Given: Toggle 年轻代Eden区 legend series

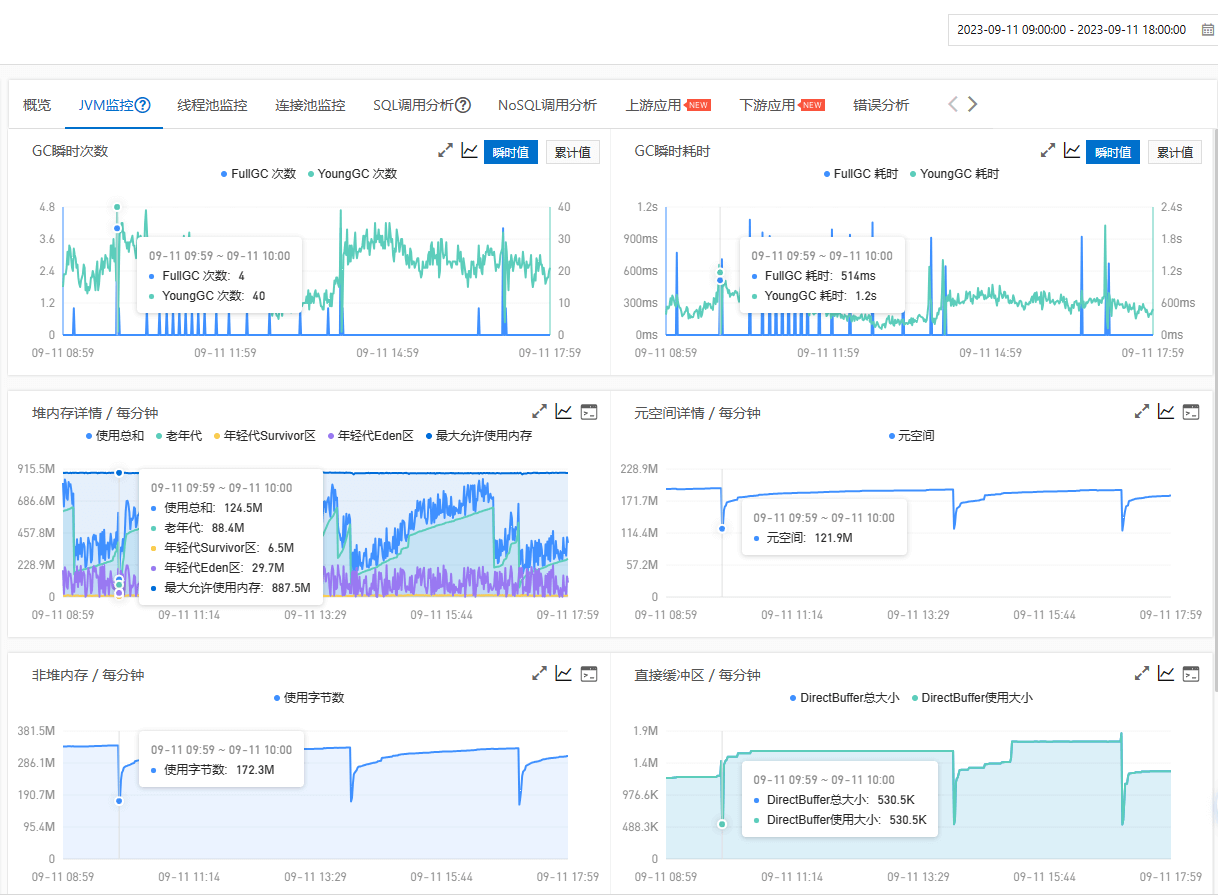Looking at the screenshot, I should (x=370, y=436).
